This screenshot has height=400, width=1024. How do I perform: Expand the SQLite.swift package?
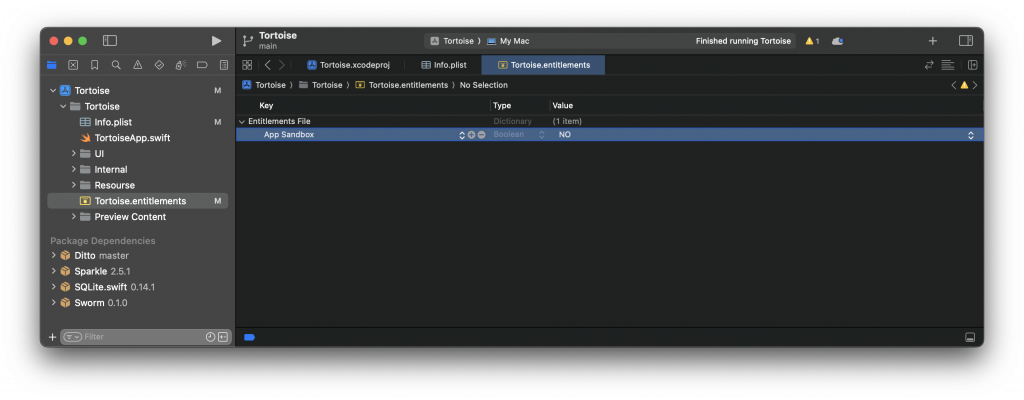[x=54, y=287]
